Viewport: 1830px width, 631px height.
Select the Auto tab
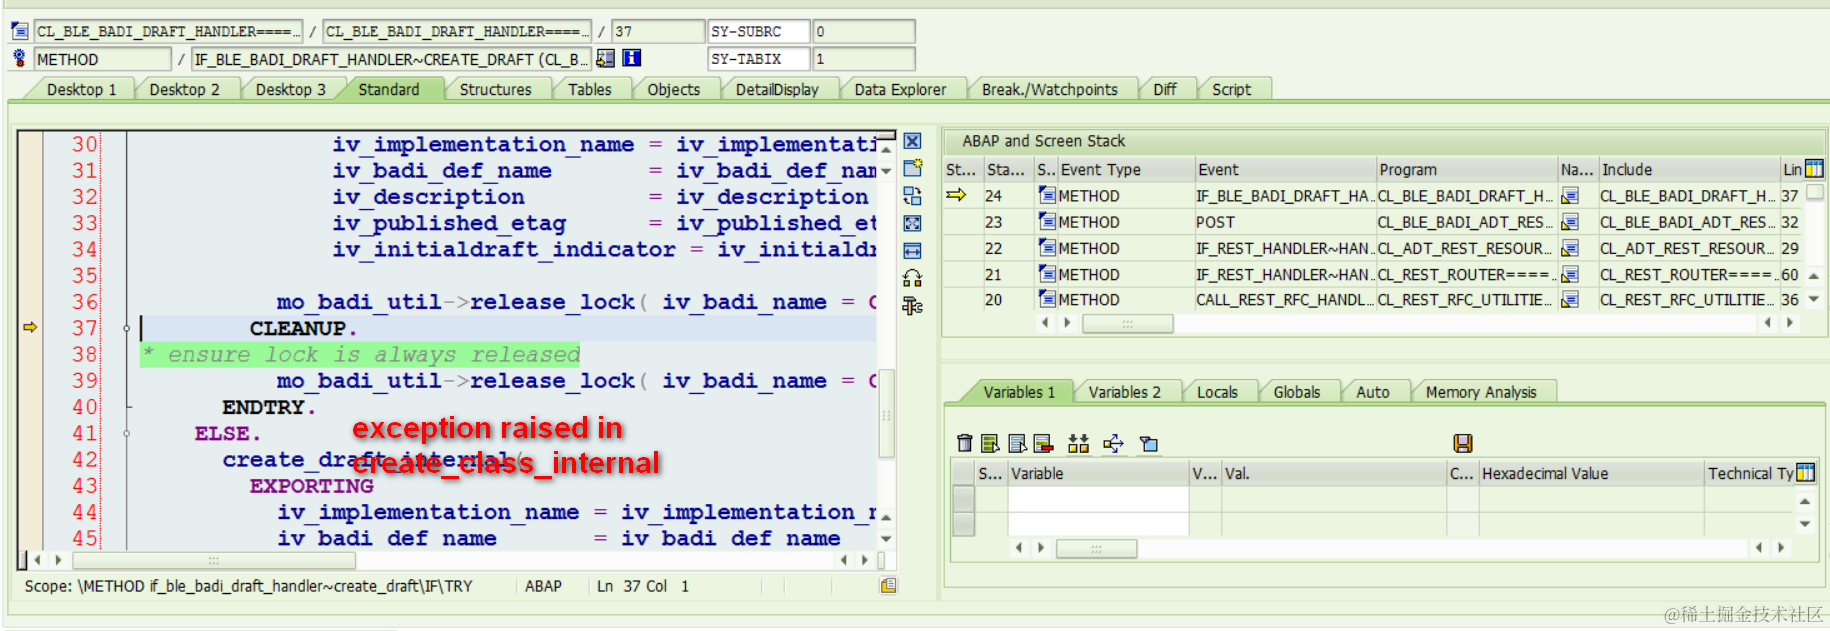[x=1372, y=392]
